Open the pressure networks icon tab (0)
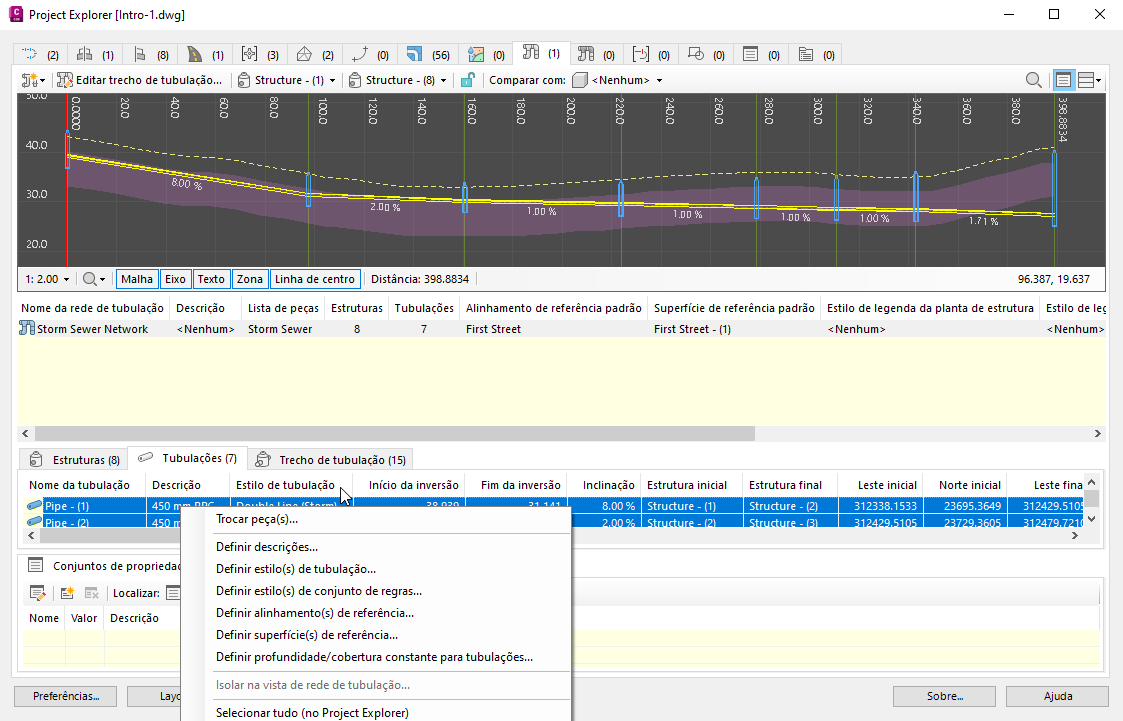 pyautogui.click(x=596, y=54)
